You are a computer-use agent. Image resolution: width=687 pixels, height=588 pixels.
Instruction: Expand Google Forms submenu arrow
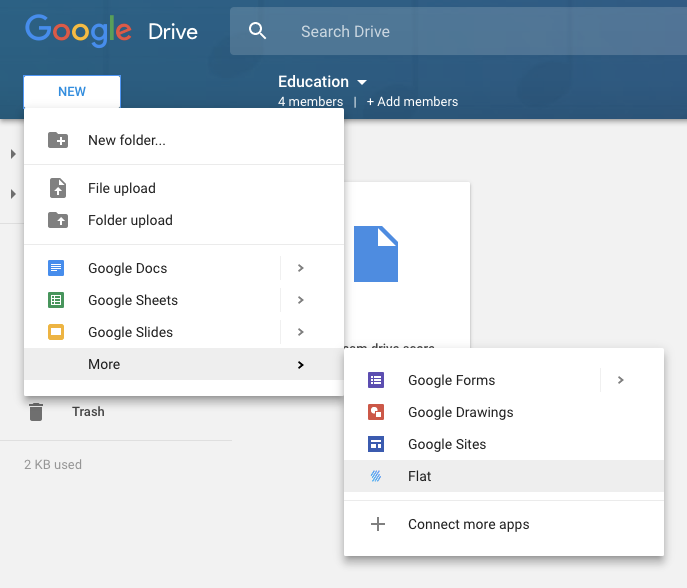coord(620,380)
